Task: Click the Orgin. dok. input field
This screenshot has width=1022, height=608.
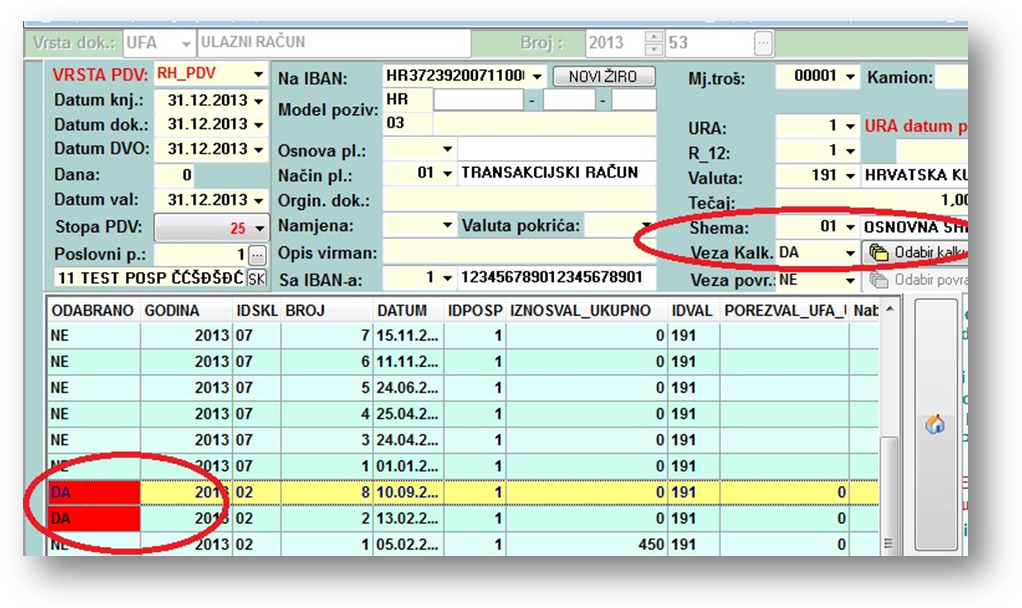Action: [519, 200]
